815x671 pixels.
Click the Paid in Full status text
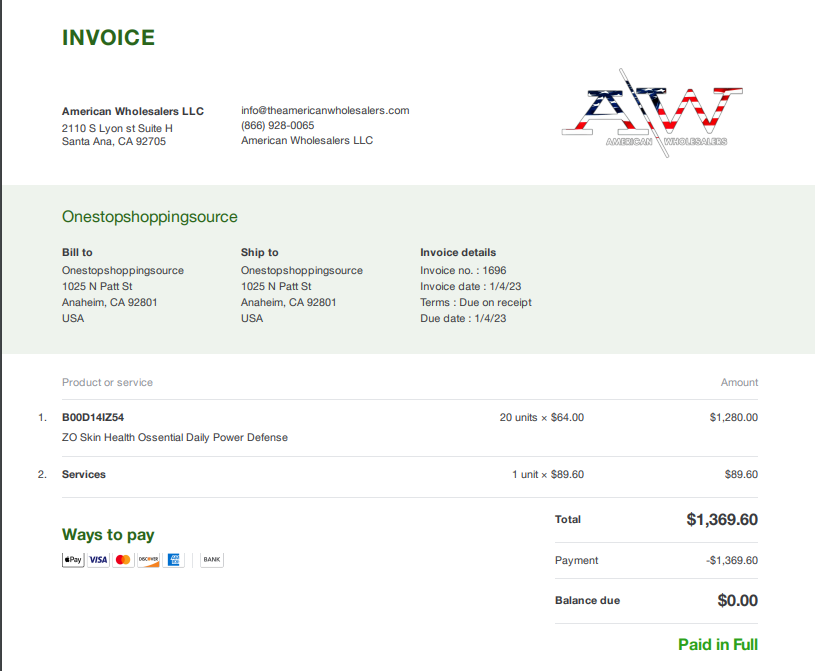click(x=718, y=644)
